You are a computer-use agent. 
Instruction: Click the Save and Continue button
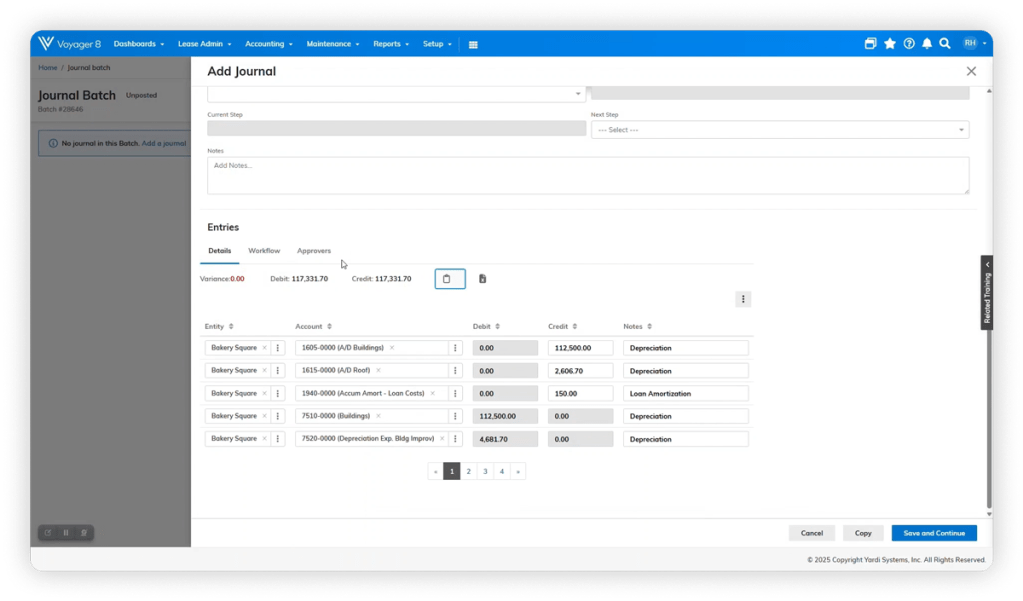[x=933, y=533]
